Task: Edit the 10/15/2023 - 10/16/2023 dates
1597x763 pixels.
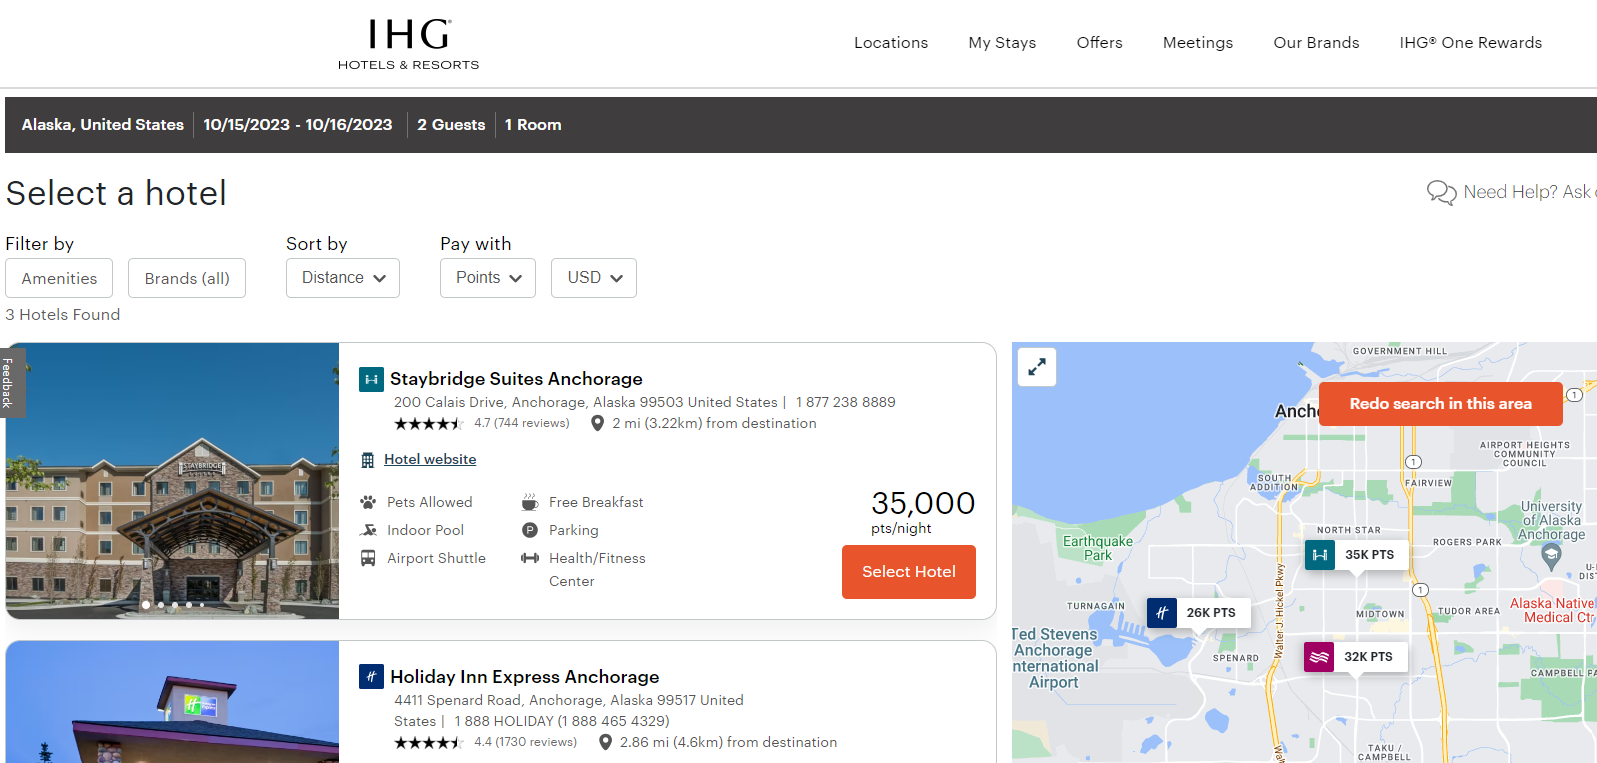Action: click(x=298, y=125)
